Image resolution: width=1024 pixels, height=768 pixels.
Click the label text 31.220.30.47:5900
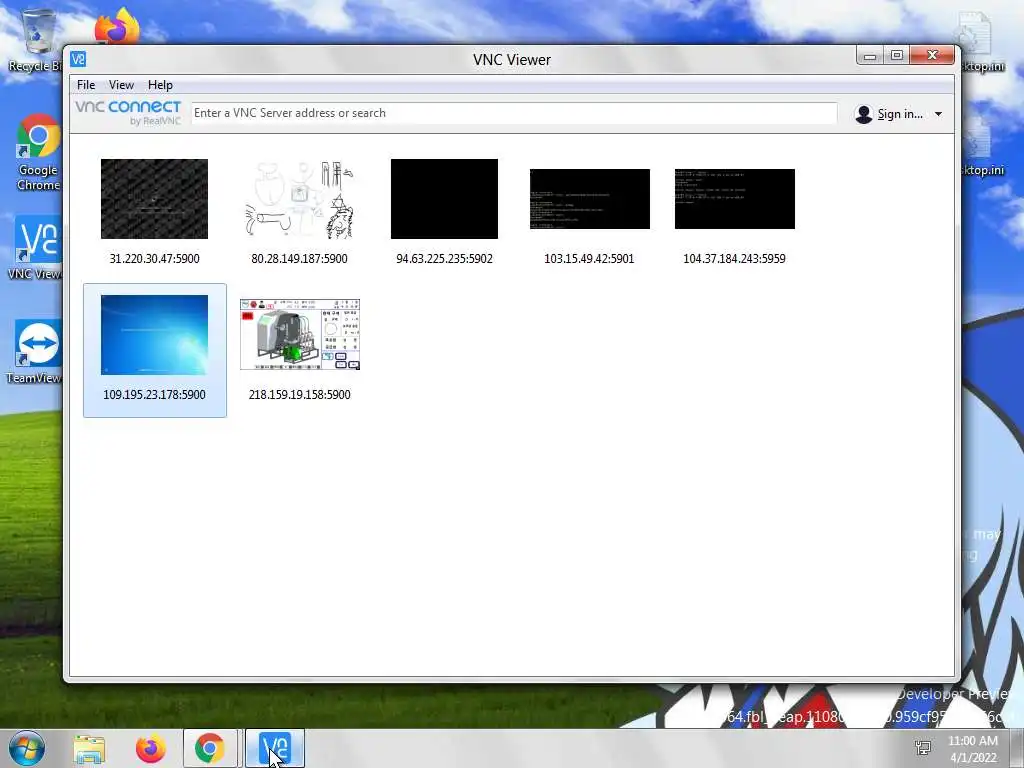click(154, 259)
